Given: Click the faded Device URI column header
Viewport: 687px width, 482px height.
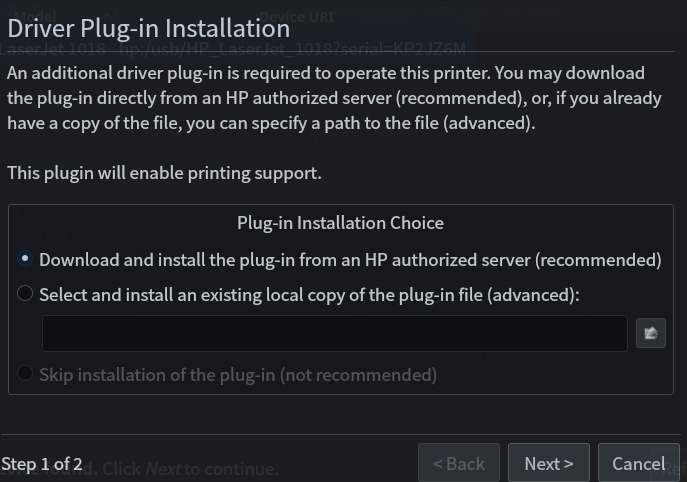Looking at the screenshot, I should pos(297,17).
